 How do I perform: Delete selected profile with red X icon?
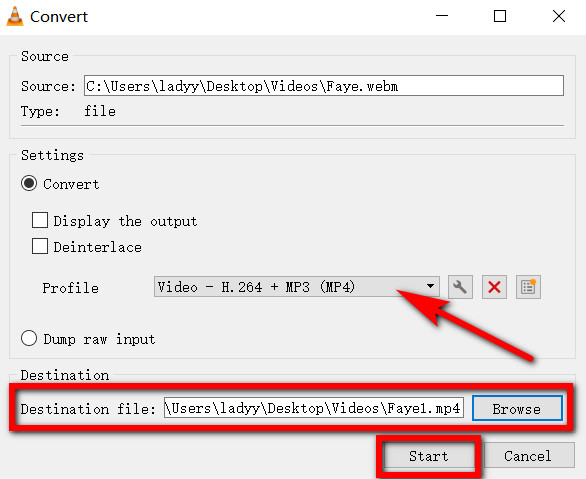[494, 287]
